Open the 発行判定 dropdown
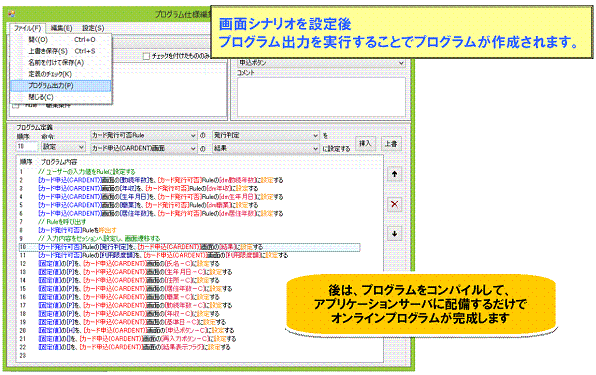The height and width of the screenshot is (375, 596). pyautogui.click(x=266, y=135)
